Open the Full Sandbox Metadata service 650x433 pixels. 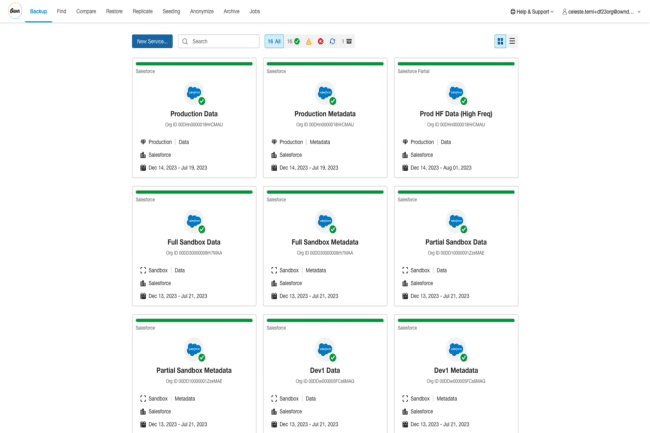coord(325,242)
